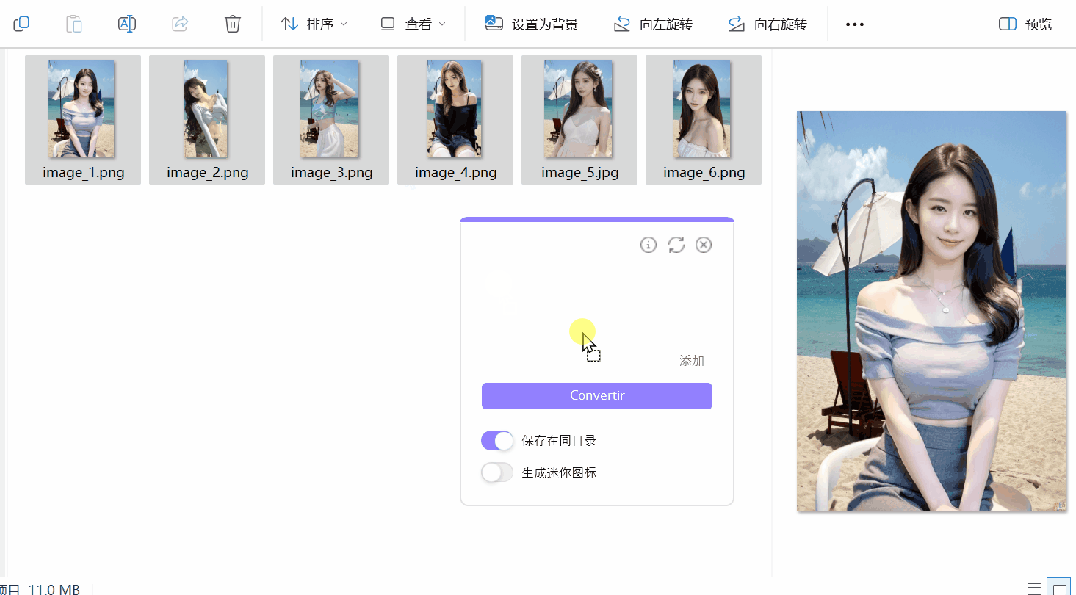The image size is (1076, 595).
Task: Open the 排序 sort dropdown
Action: coord(314,24)
